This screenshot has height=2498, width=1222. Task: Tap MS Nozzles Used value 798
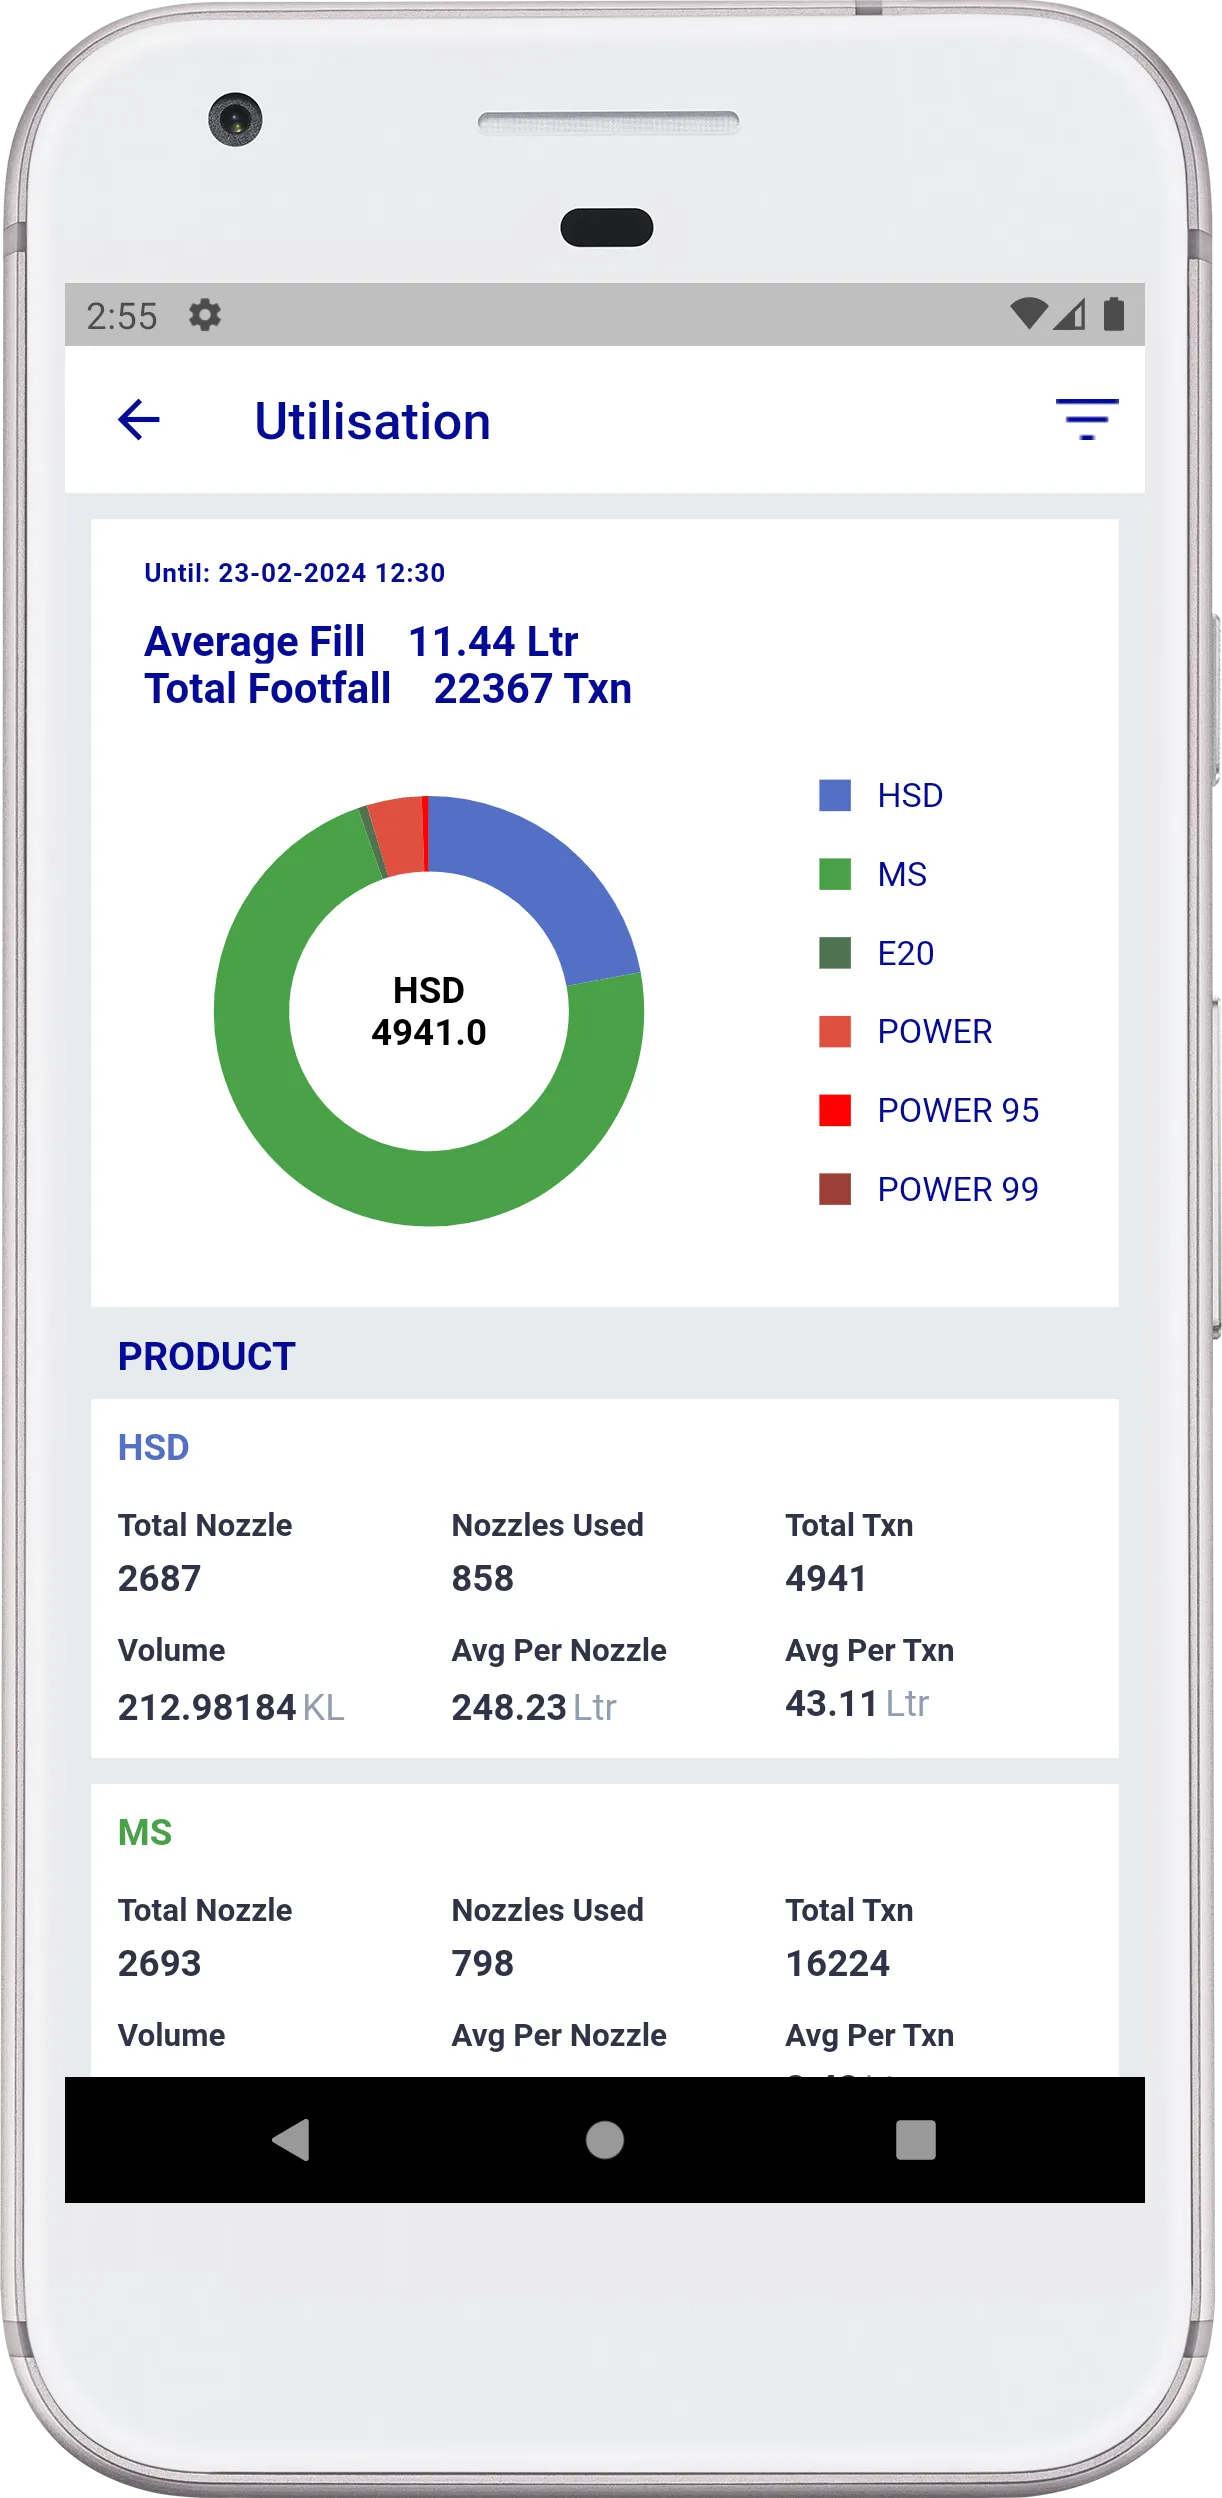(x=483, y=1963)
